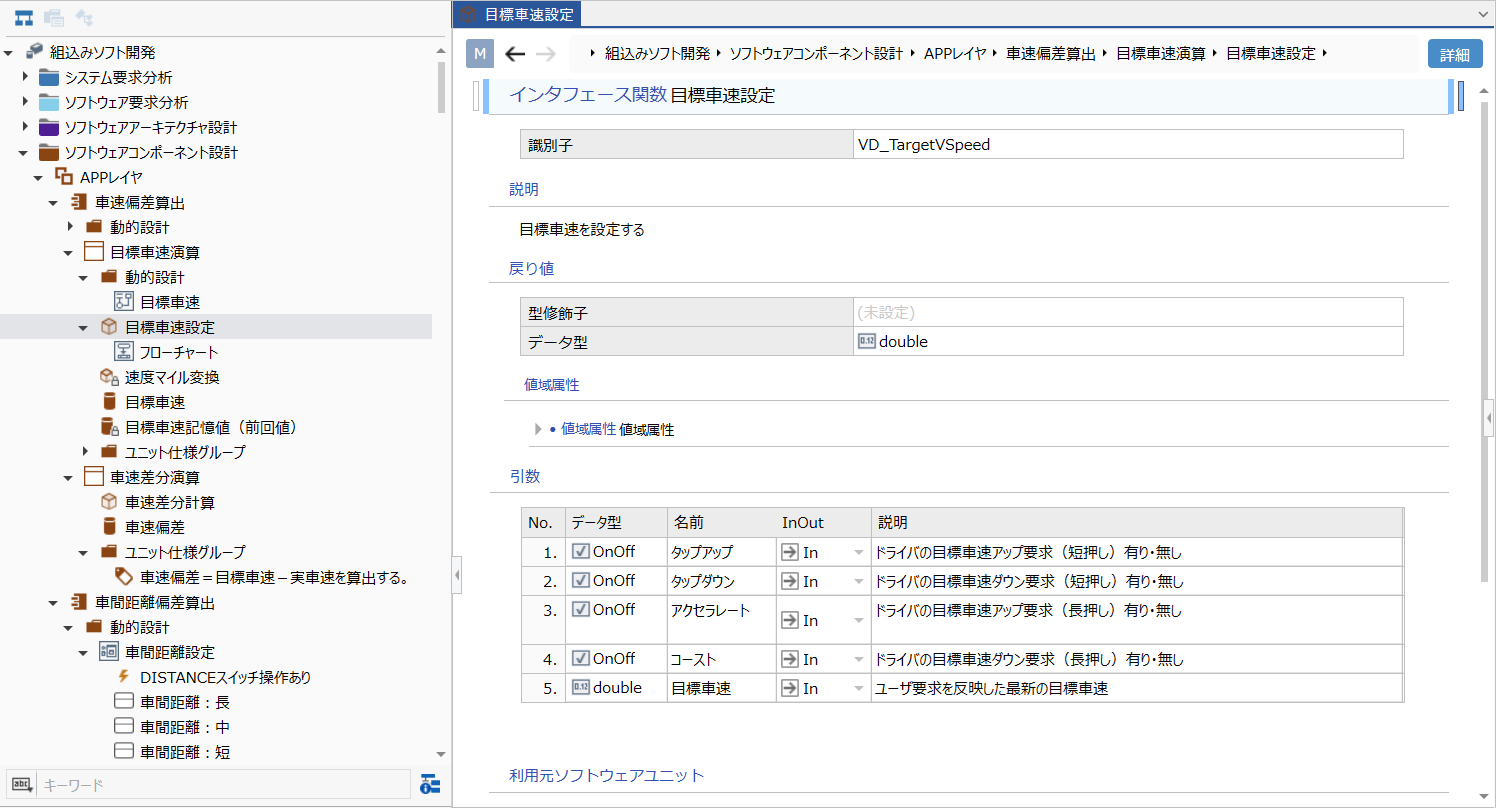
Task: Click the 型修飾子 field showing (未設定)
Action: (1128, 312)
